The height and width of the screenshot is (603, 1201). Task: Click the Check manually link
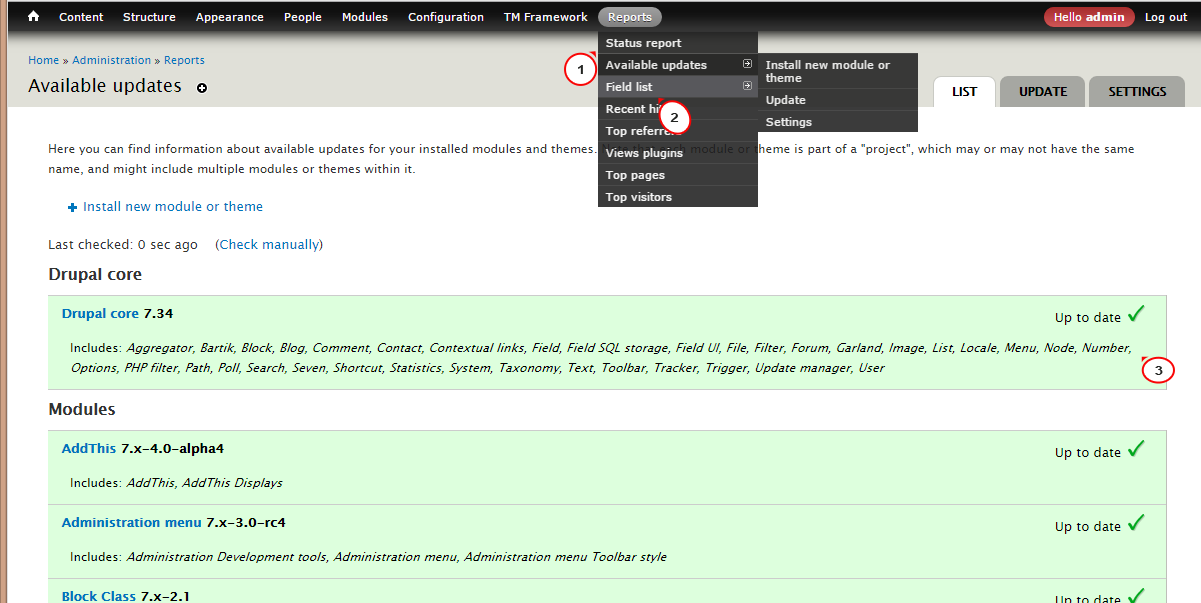269,244
